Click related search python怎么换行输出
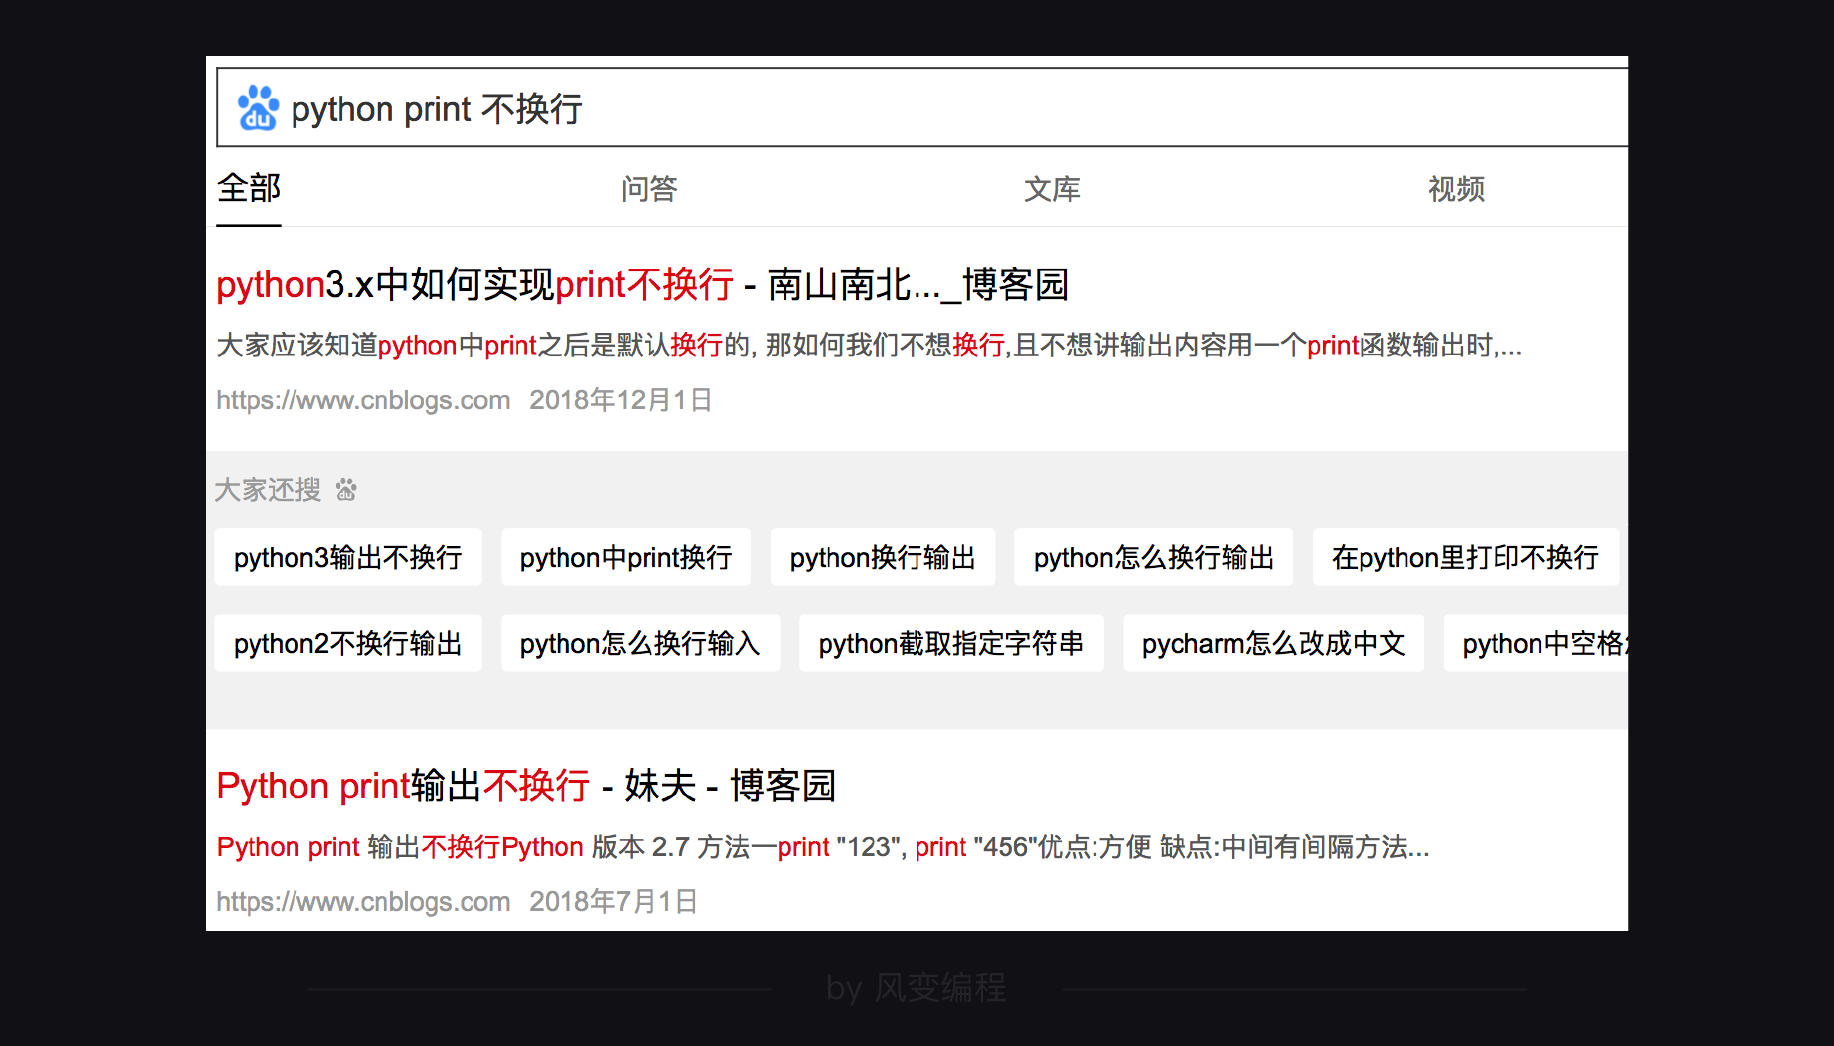Image resolution: width=1834 pixels, height=1046 pixels. tap(1154, 557)
